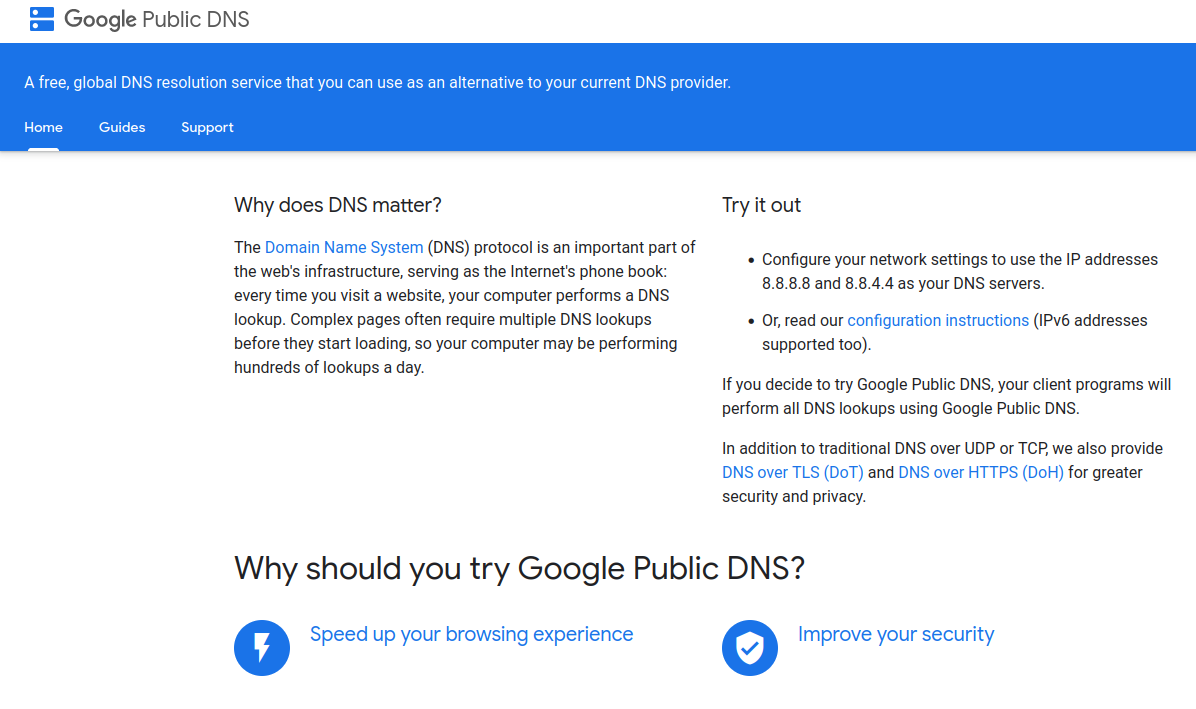1196x709 pixels.
Task: Click the Try it out heading
Action: (762, 205)
